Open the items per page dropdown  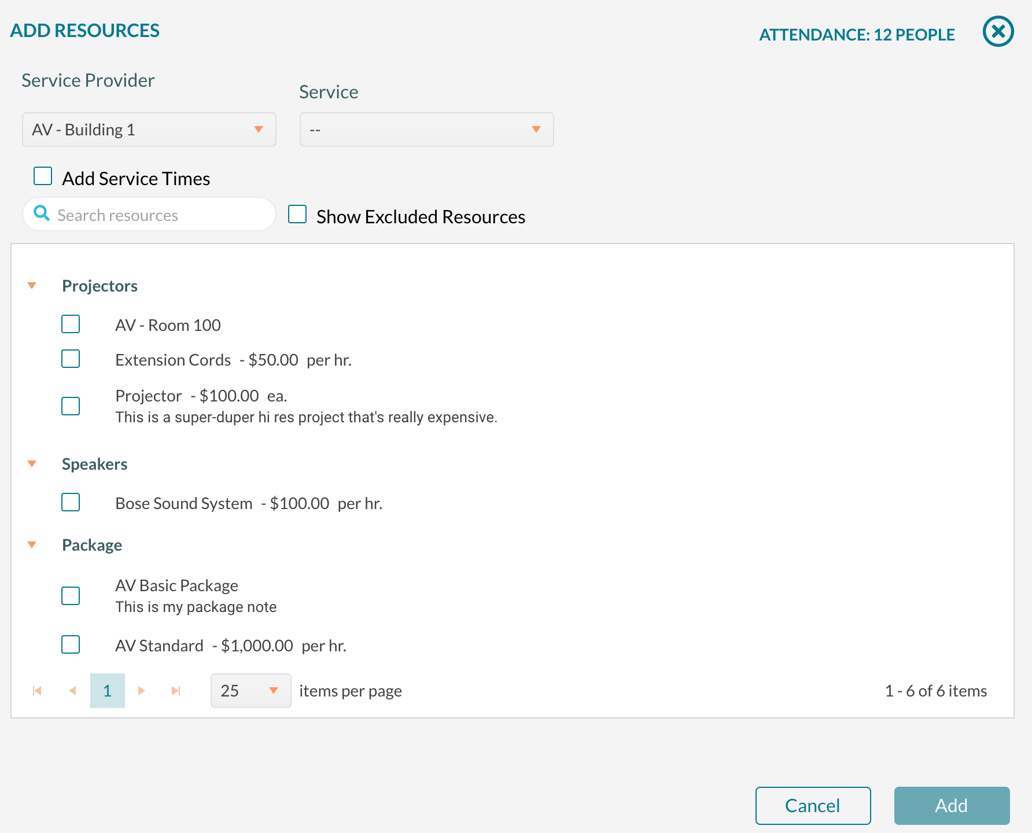click(x=251, y=690)
